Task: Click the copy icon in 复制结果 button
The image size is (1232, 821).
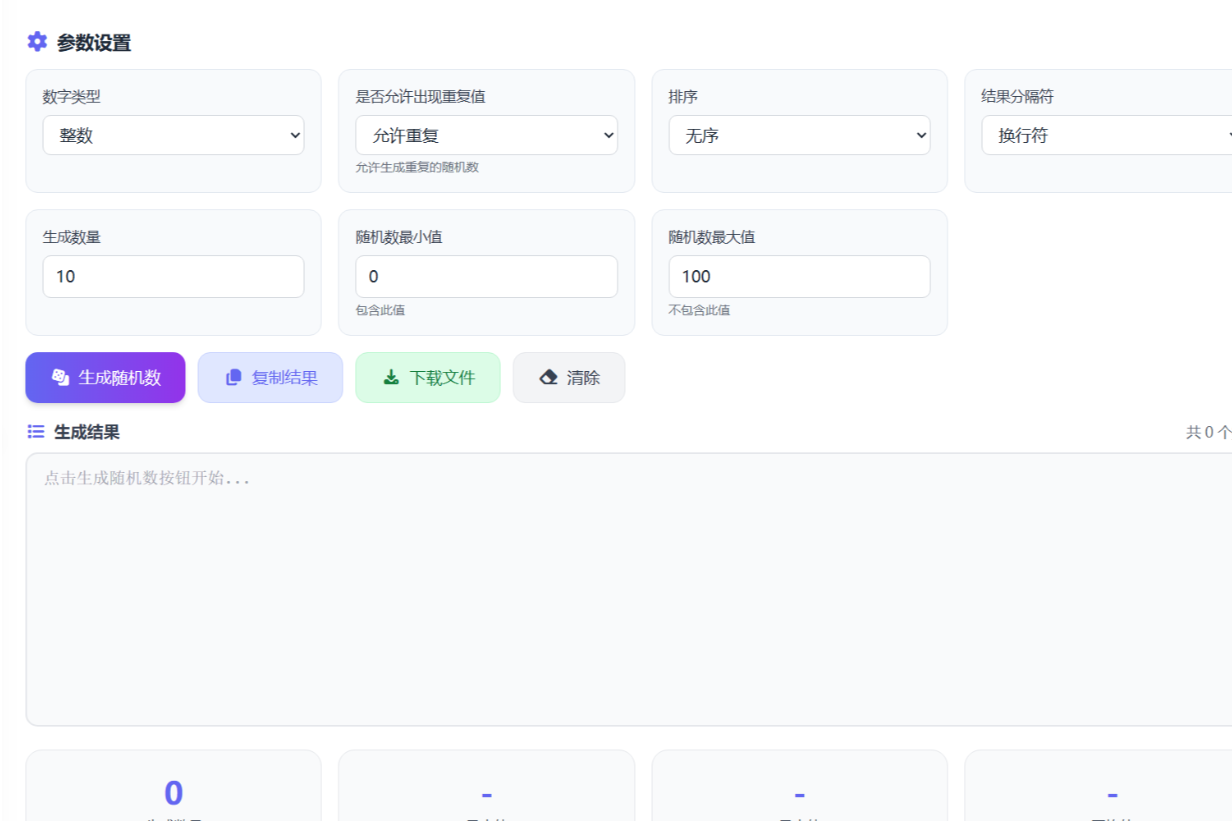Action: pos(234,377)
